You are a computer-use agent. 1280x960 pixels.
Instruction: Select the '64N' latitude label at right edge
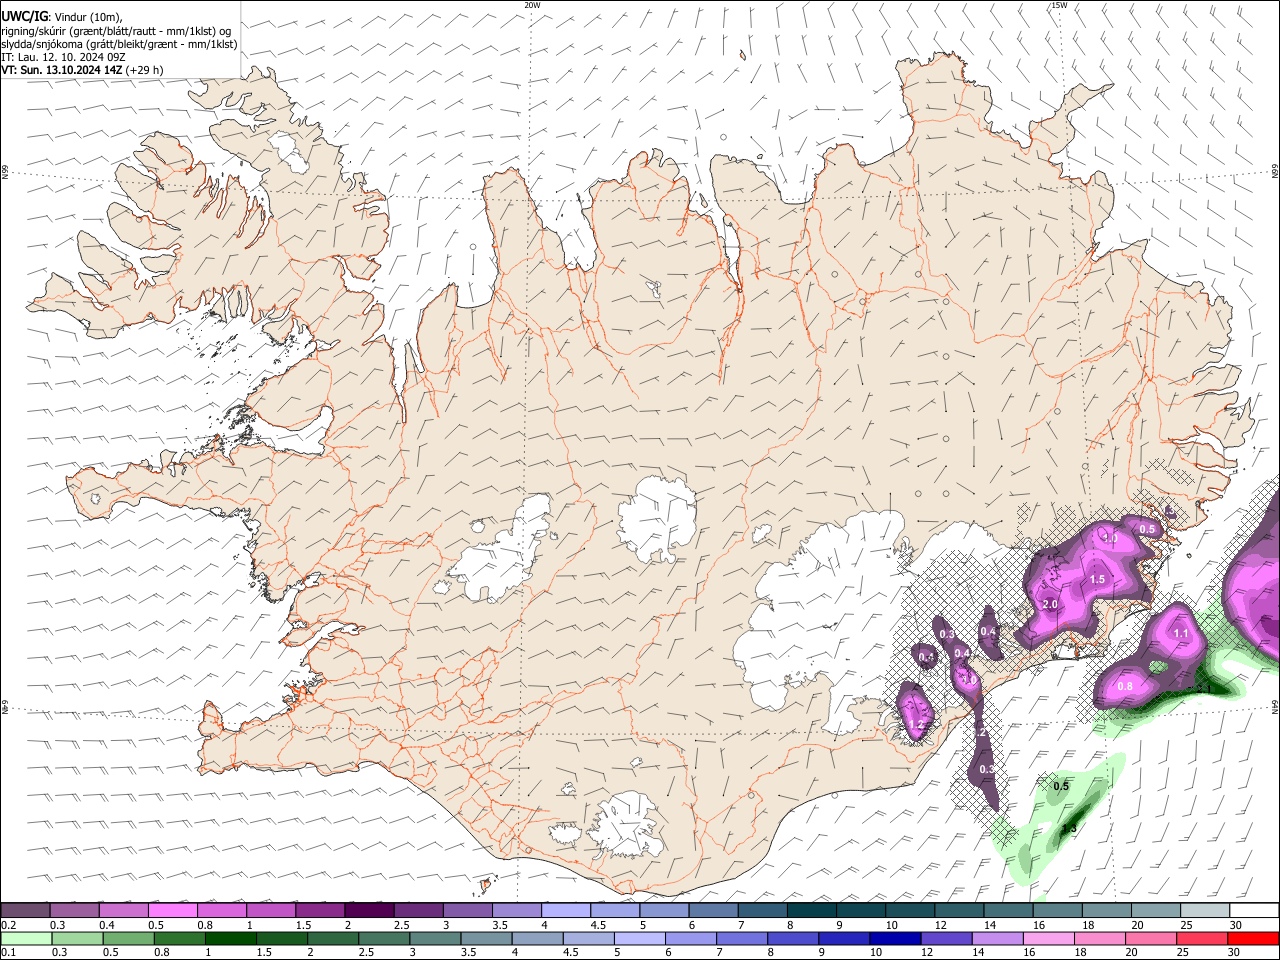click(1275, 707)
